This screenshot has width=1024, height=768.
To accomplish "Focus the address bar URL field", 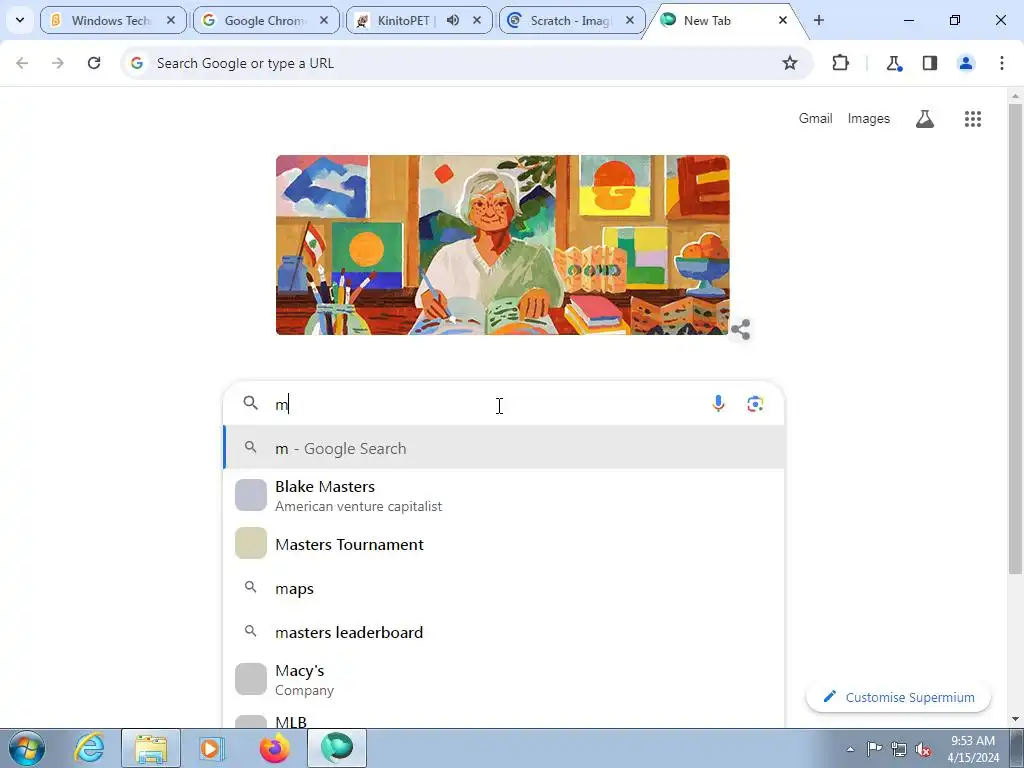I will point(467,63).
